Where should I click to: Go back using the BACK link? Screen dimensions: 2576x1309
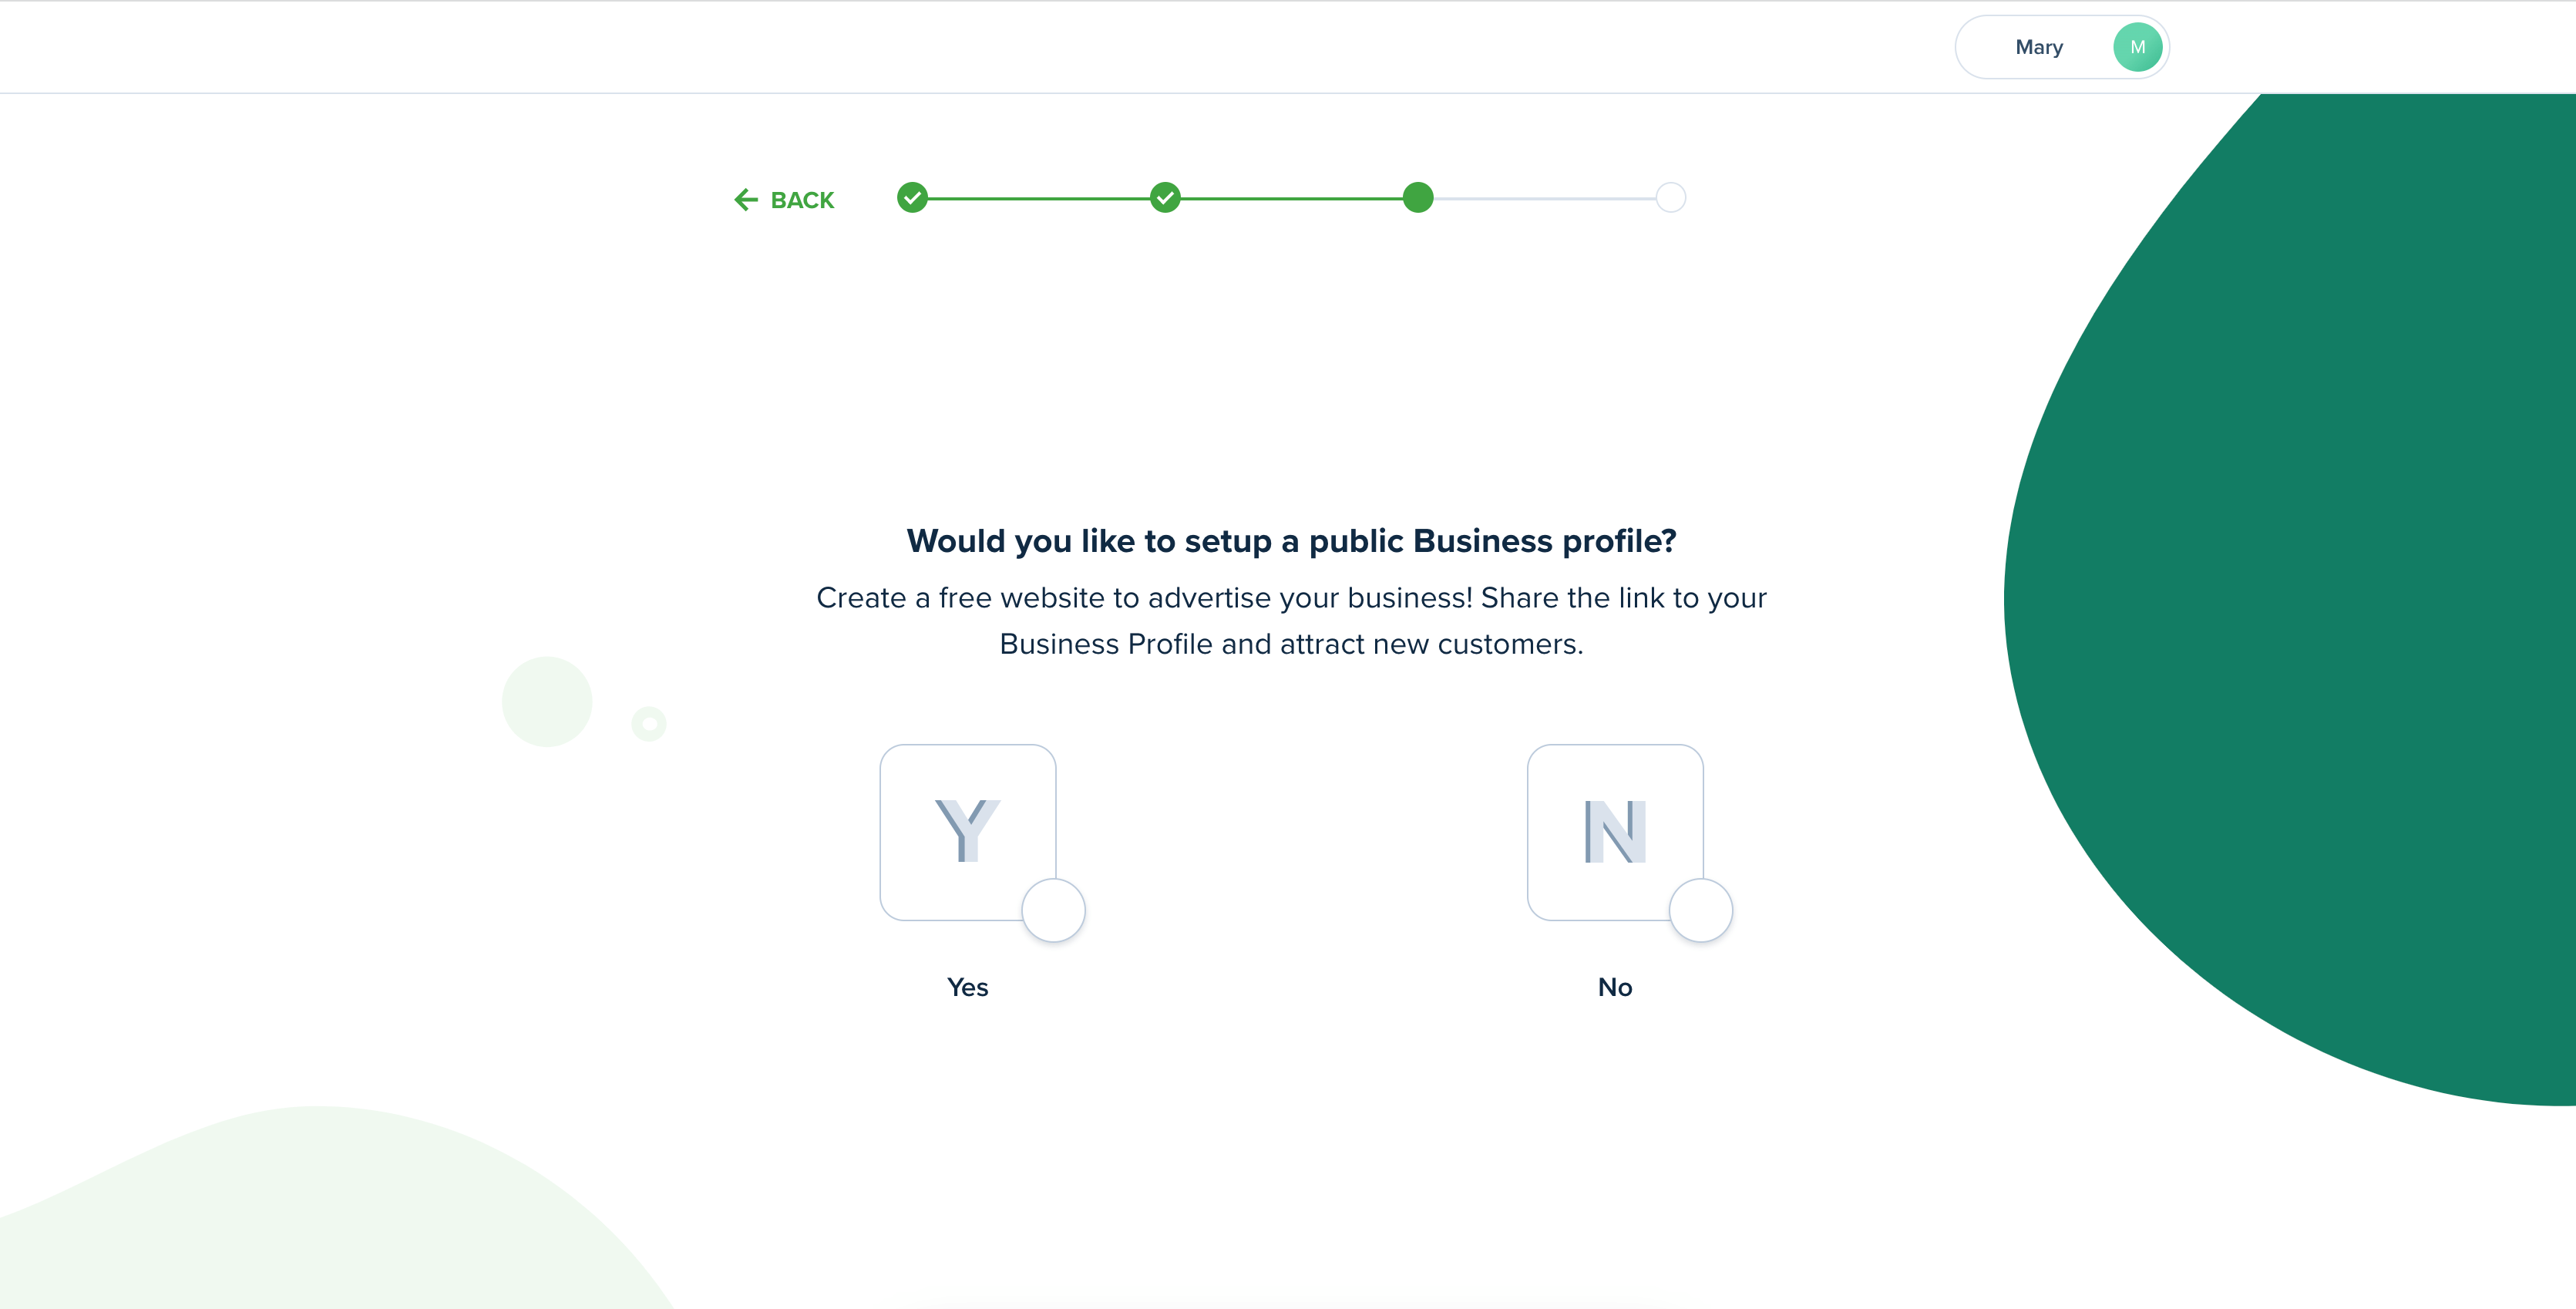784,200
